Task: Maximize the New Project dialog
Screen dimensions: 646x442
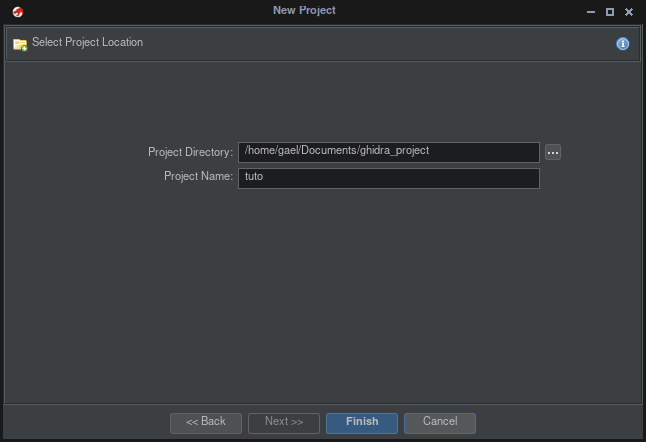Action: (x=609, y=11)
